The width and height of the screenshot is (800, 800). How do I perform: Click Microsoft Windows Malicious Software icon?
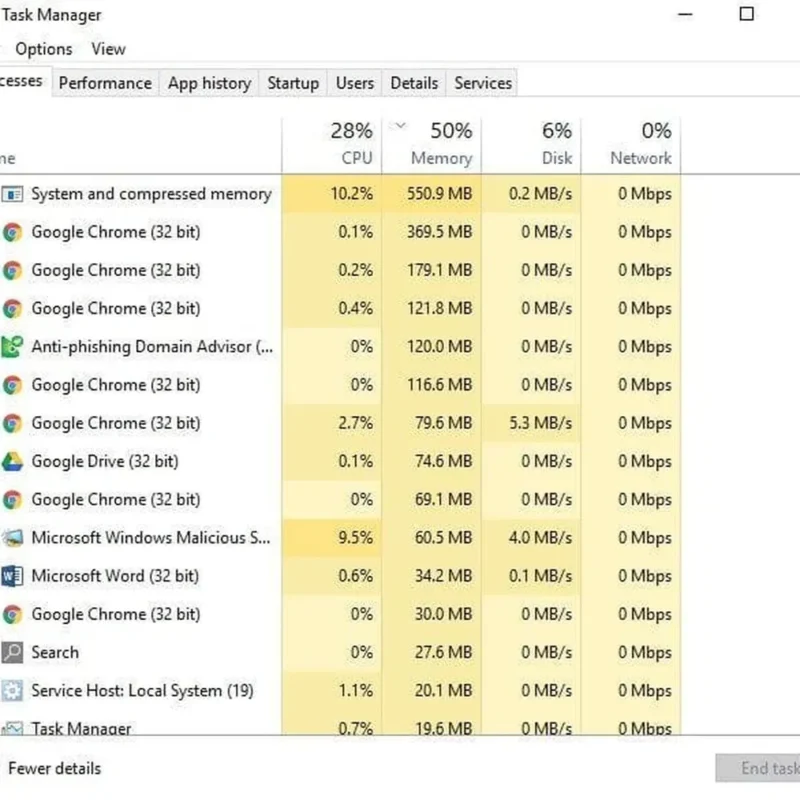pyautogui.click(x=12, y=538)
